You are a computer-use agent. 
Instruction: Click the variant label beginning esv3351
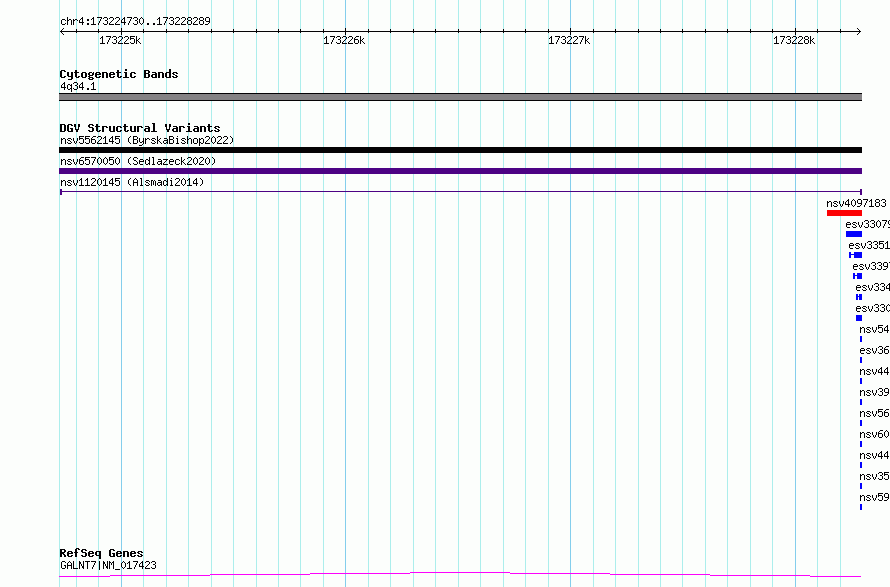tap(869, 245)
